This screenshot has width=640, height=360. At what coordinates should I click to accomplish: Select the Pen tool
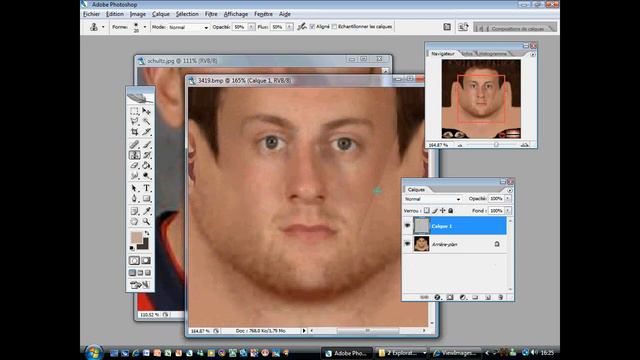pyautogui.click(x=134, y=199)
